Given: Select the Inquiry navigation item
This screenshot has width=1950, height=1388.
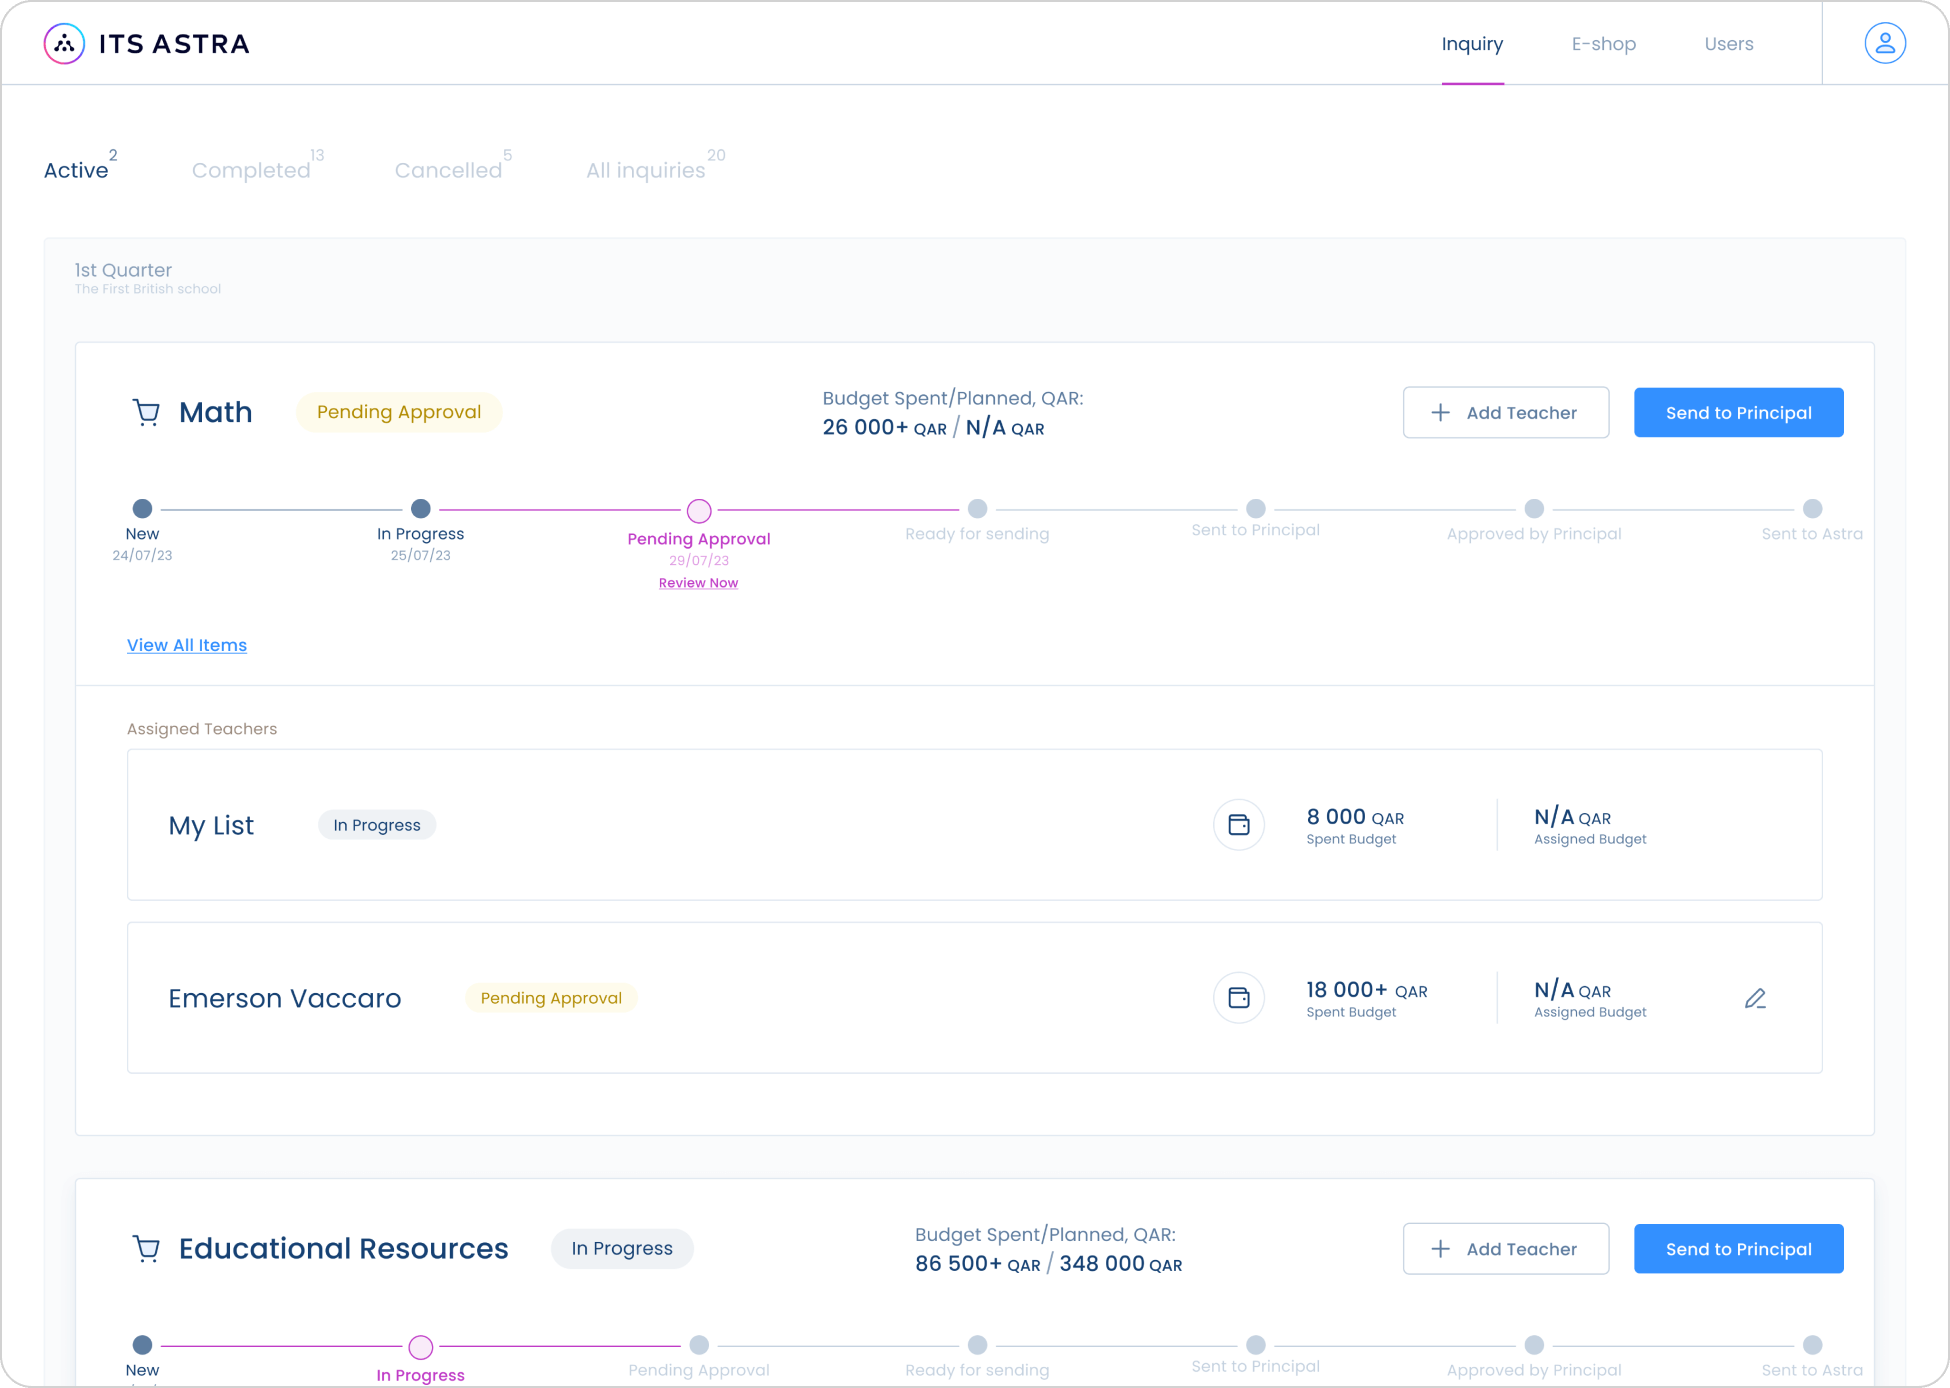Looking at the screenshot, I should click(1472, 43).
